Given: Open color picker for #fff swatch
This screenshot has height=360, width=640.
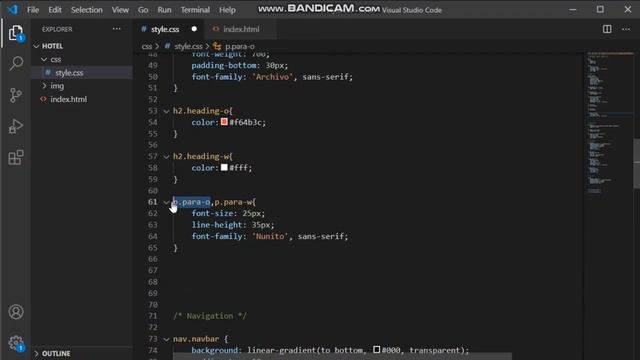Looking at the screenshot, I should pos(224,167).
